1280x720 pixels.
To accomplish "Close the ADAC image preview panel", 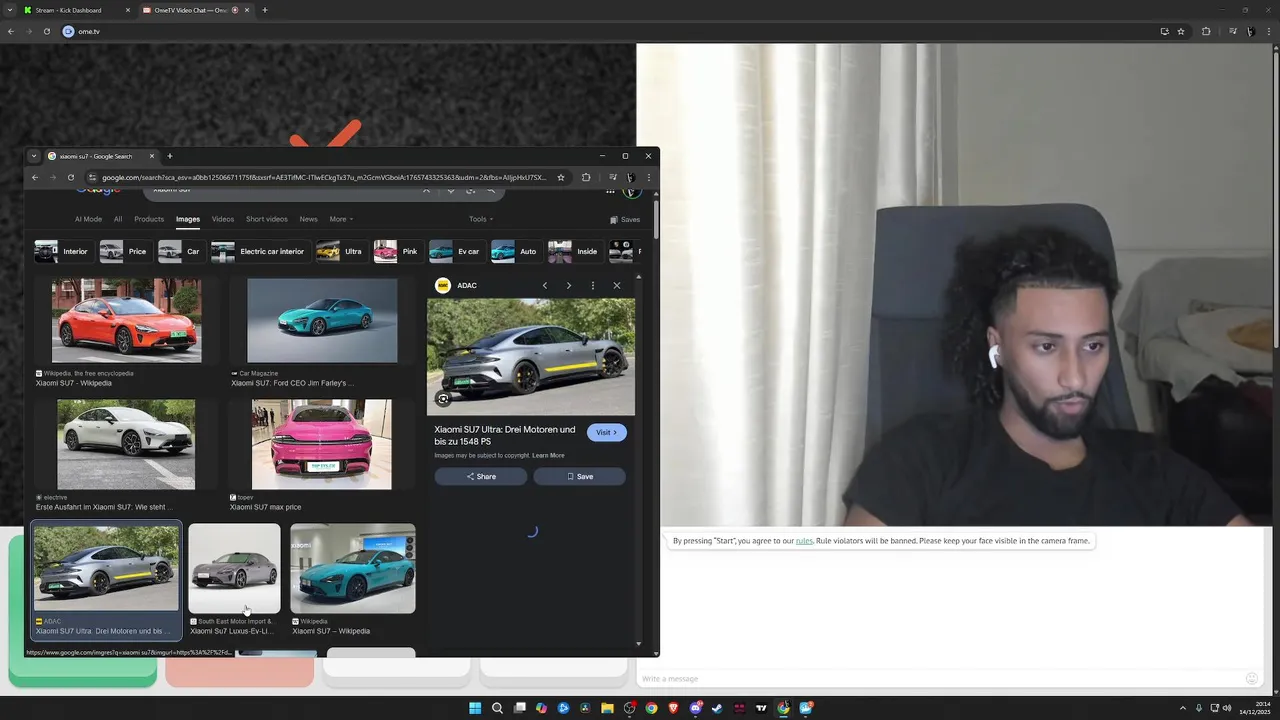I will point(617,286).
